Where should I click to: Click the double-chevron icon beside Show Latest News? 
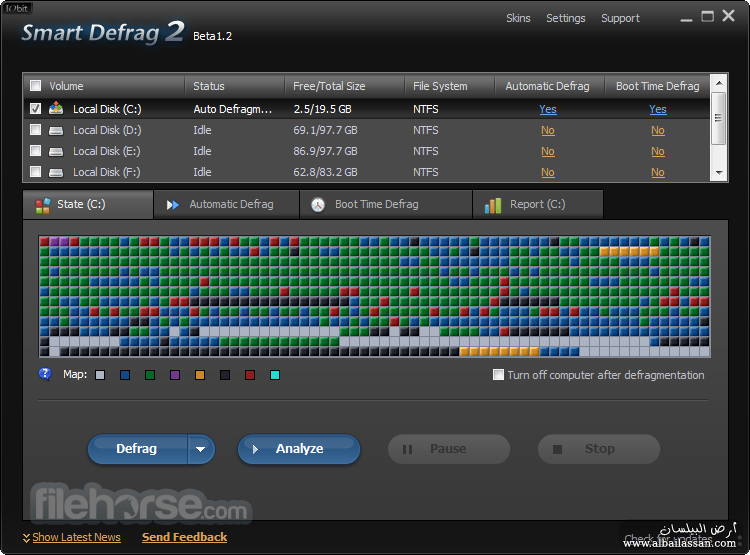26,538
